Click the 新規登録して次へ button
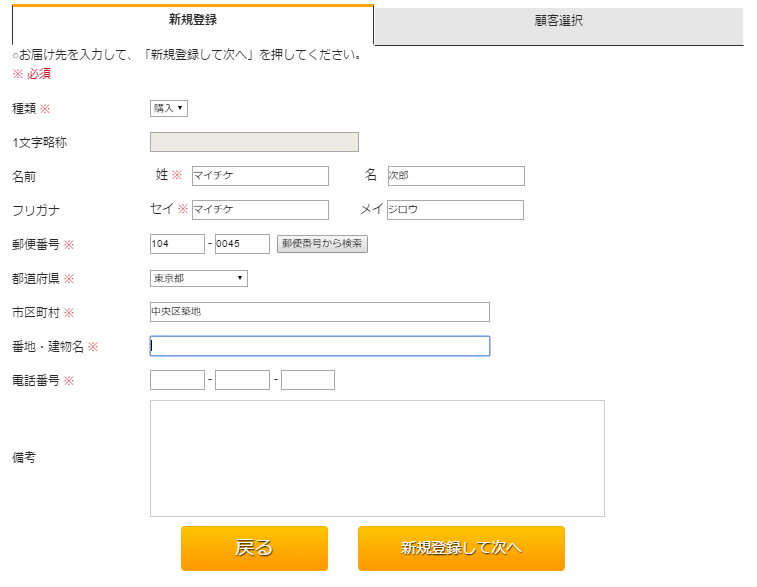 [x=461, y=548]
